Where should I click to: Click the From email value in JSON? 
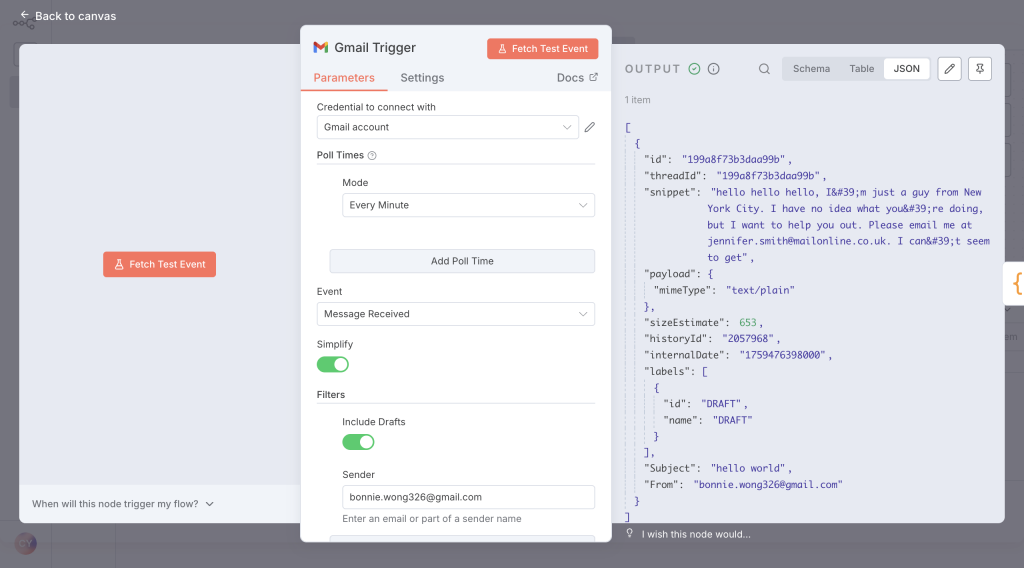(x=768, y=484)
